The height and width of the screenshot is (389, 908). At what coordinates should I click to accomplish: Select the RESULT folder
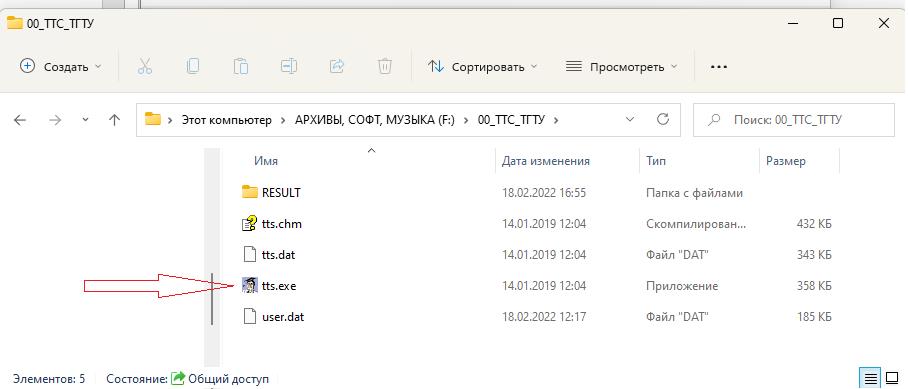pos(281,192)
